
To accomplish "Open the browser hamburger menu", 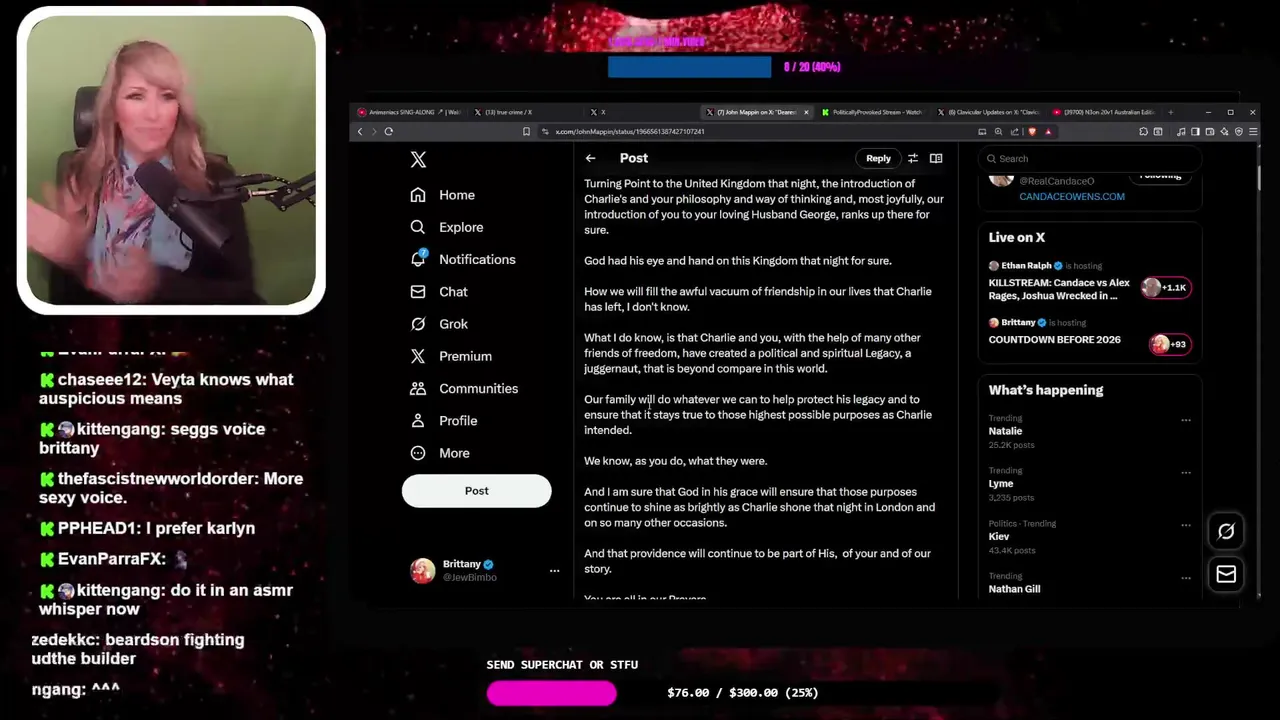I will click(x=1253, y=131).
